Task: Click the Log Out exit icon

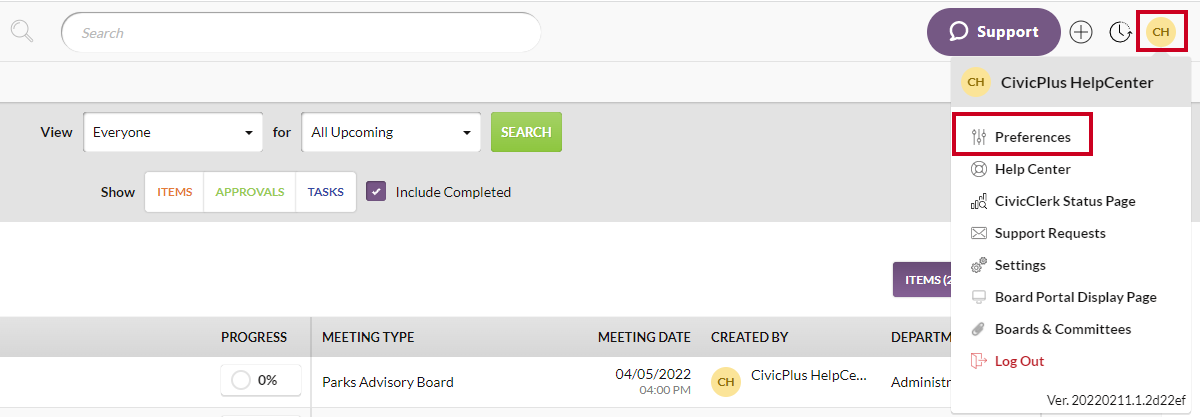Action: click(x=979, y=361)
